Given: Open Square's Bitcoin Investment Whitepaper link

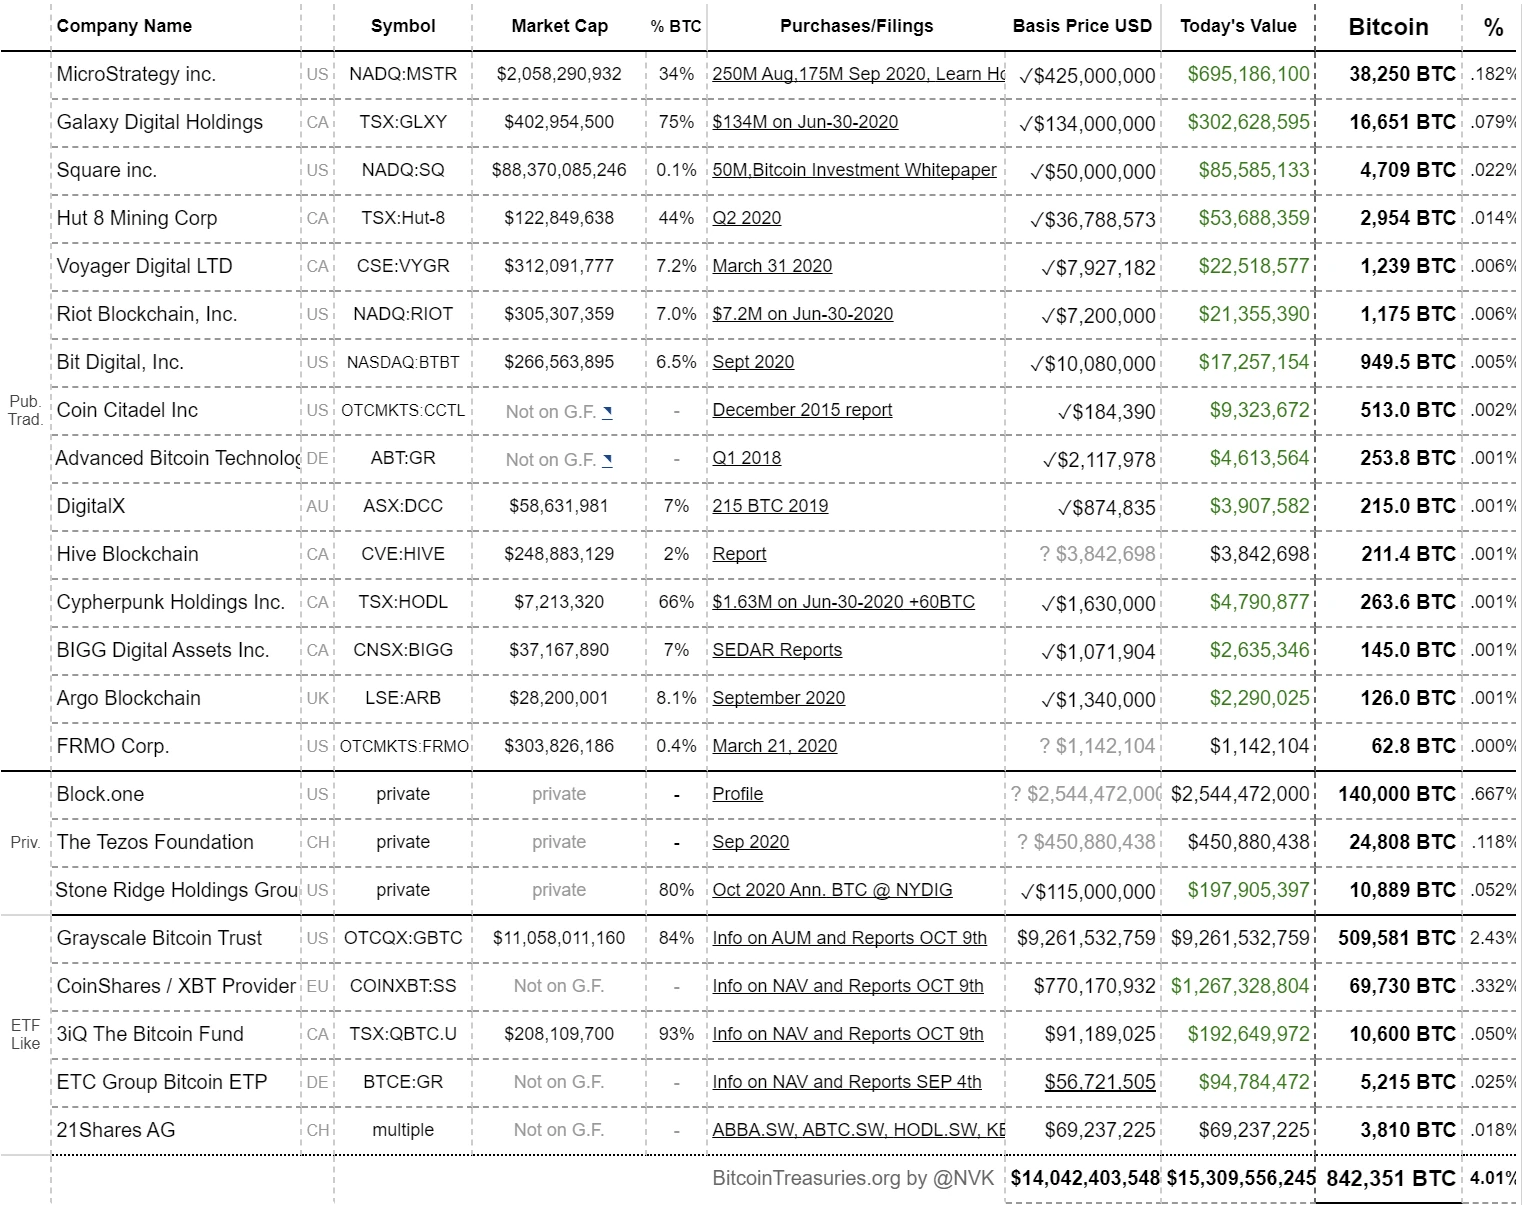Looking at the screenshot, I should click(x=854, y=170).
